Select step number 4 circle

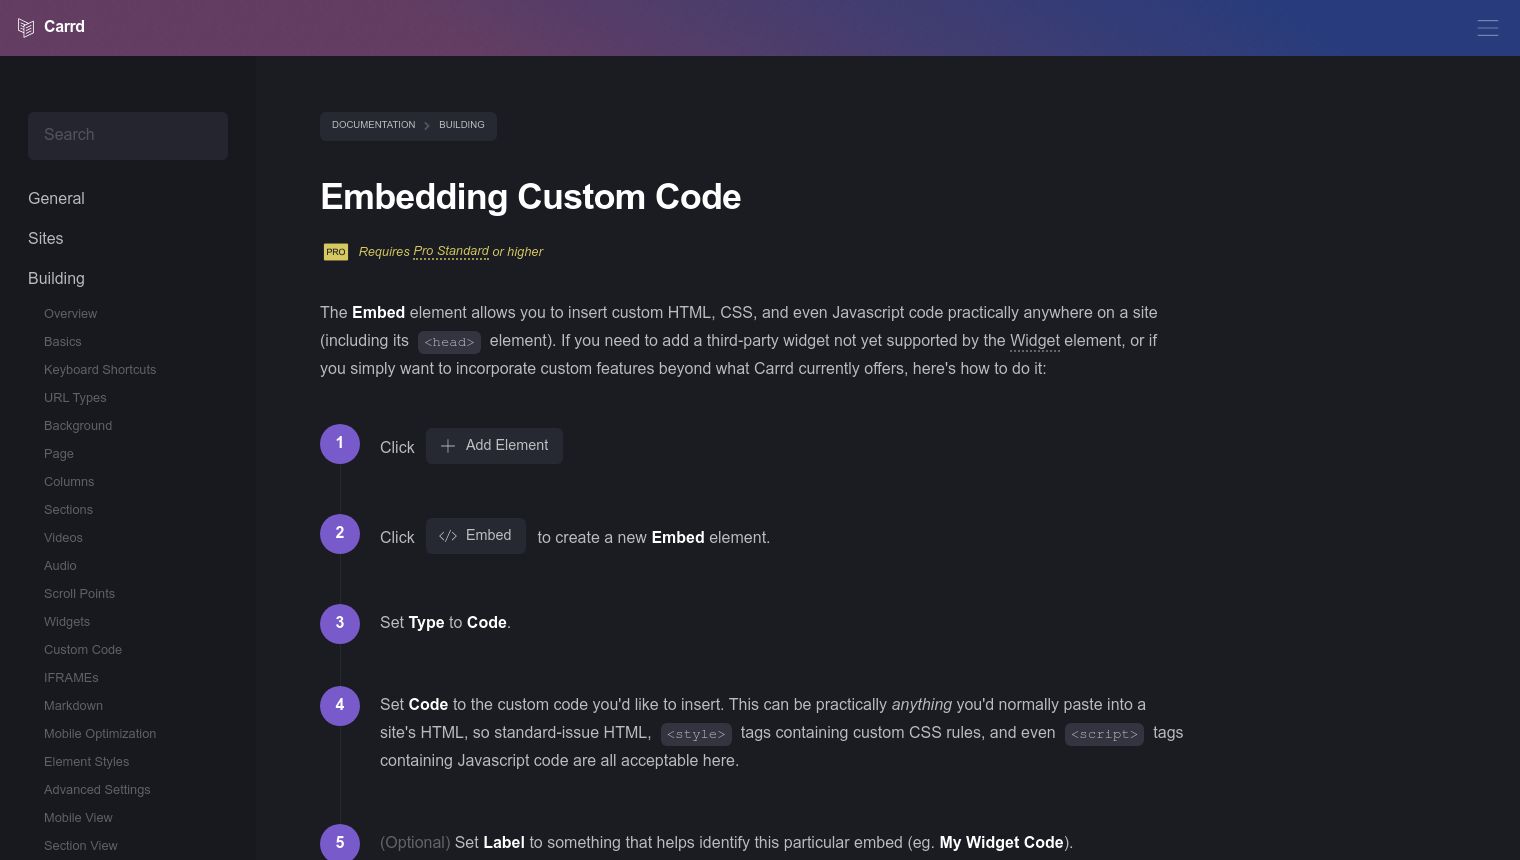click(340, 705)
